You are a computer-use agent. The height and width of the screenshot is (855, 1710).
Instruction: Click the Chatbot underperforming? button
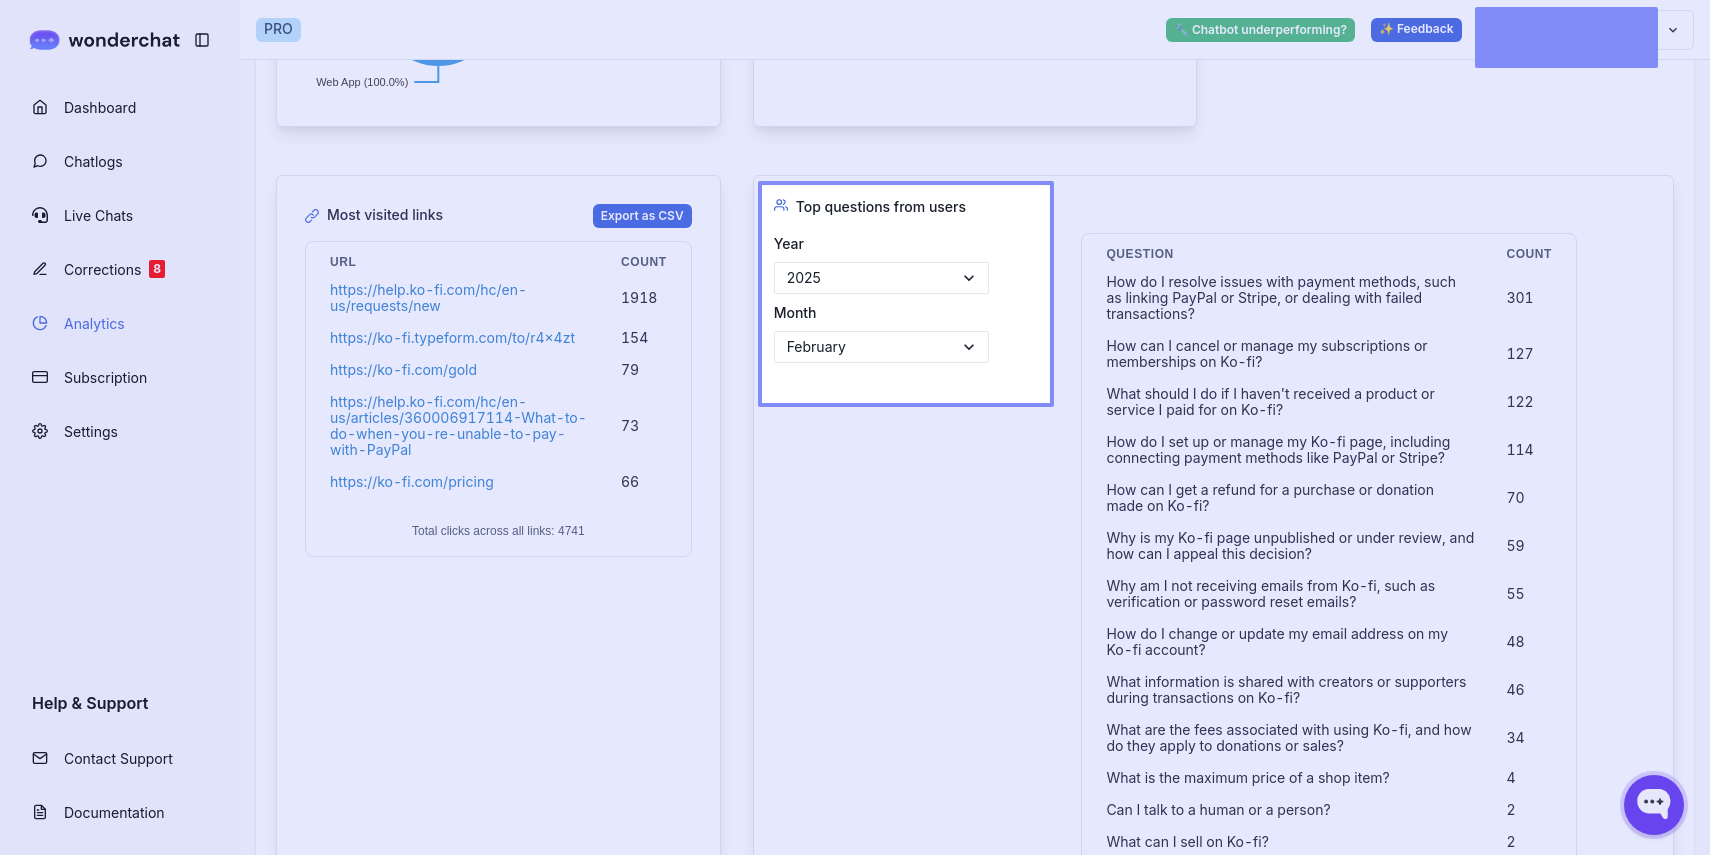pos(1260,30)
